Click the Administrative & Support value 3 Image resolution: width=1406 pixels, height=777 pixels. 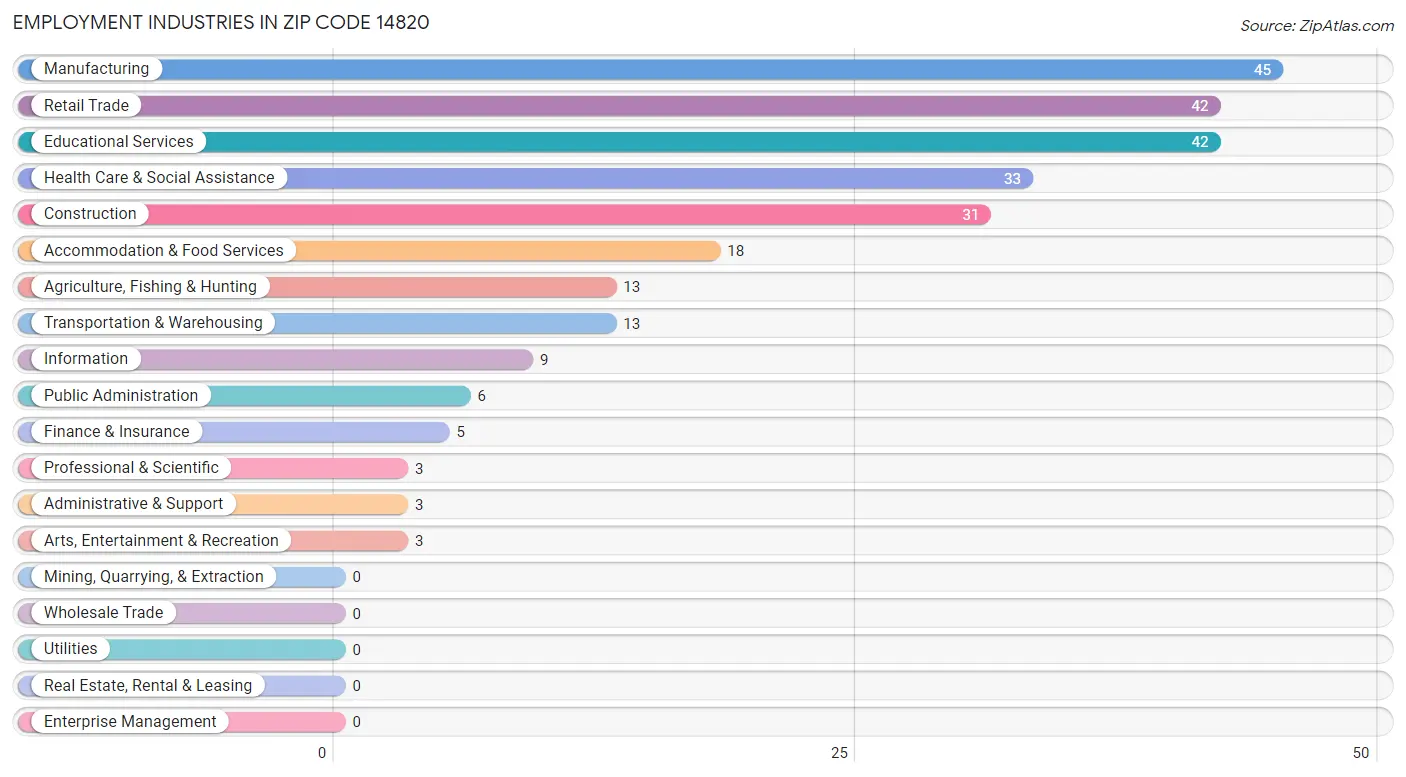[x=419, y=505]
